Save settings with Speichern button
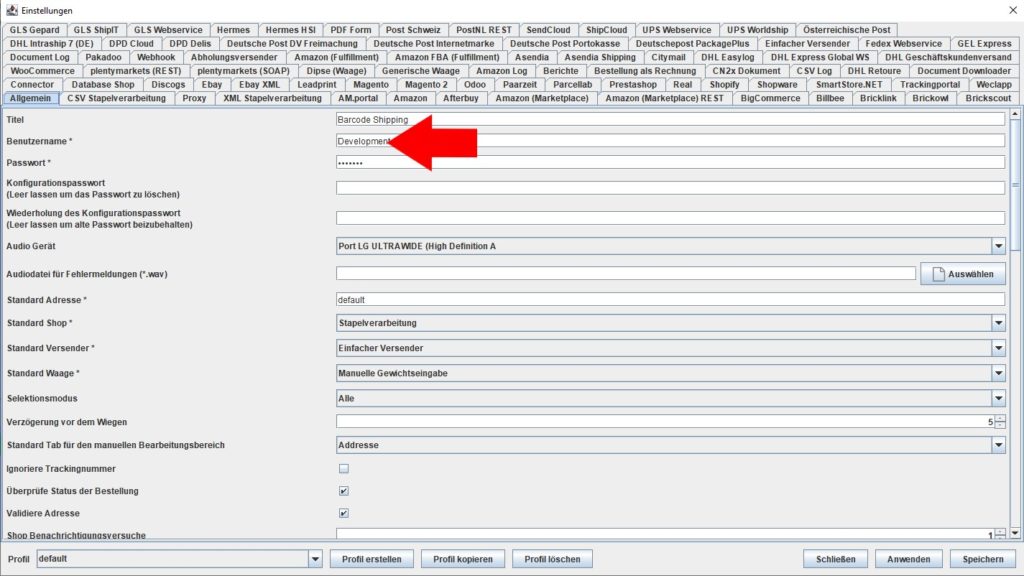This screenshot has width=1024, height=576. click(x=983, y=559)
